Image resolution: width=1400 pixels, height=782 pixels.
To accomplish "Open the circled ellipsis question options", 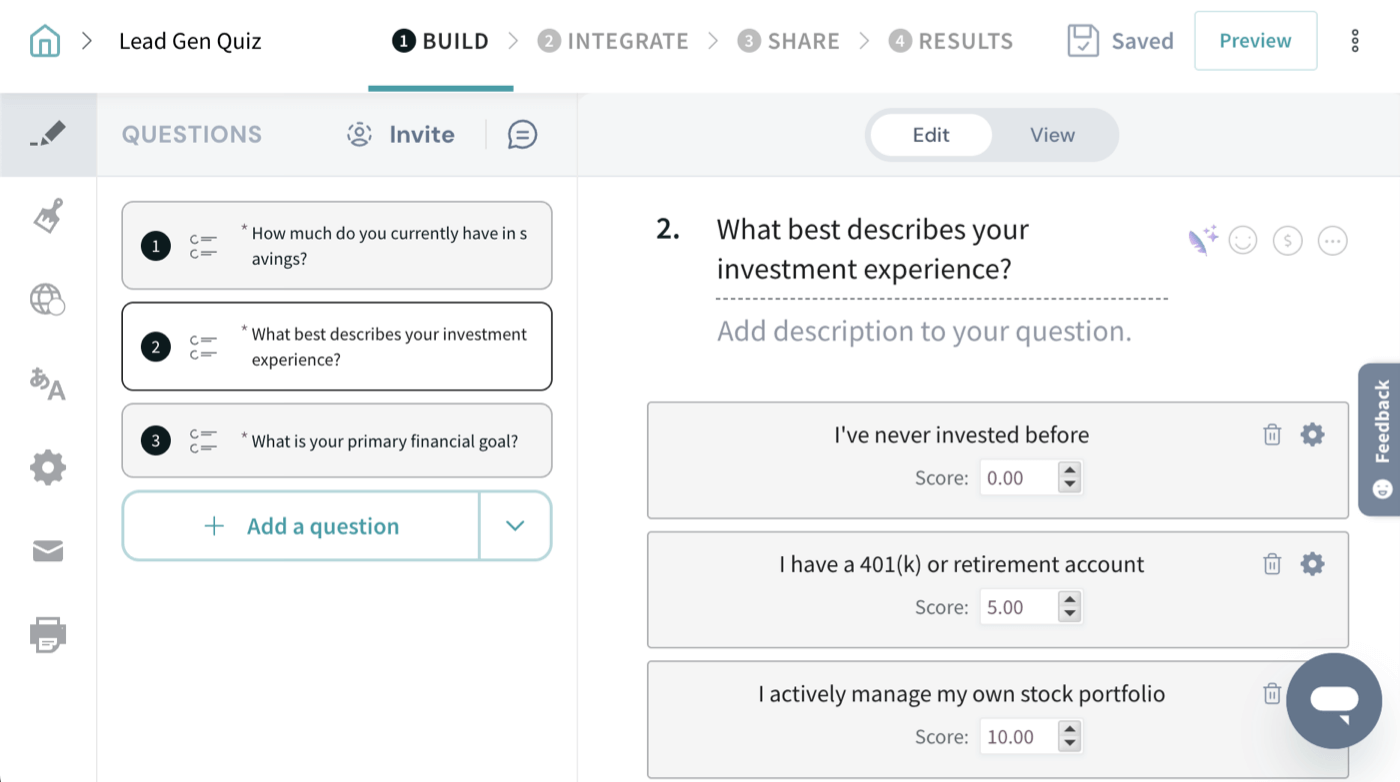I will pyautogui.click(x=1333, y=240).
